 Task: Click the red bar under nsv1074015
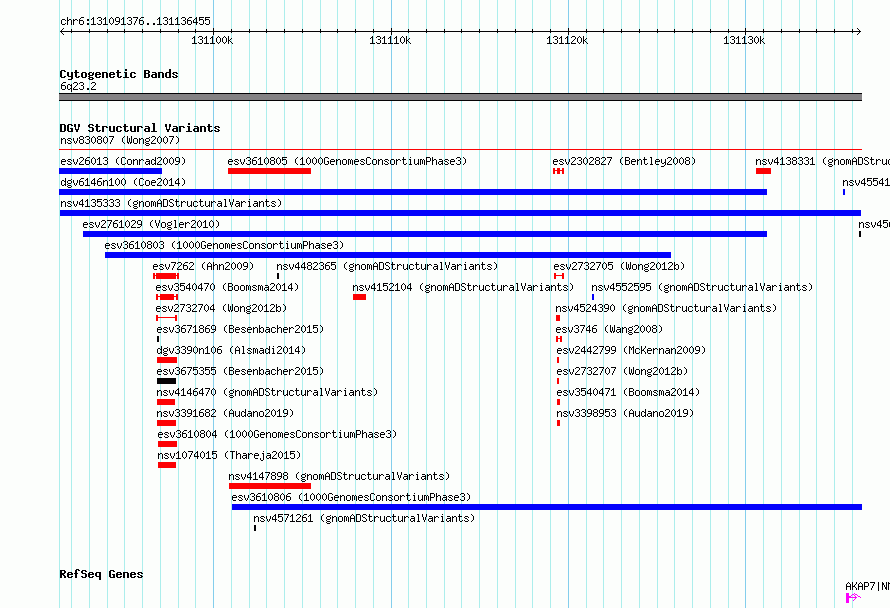point(167,465)
